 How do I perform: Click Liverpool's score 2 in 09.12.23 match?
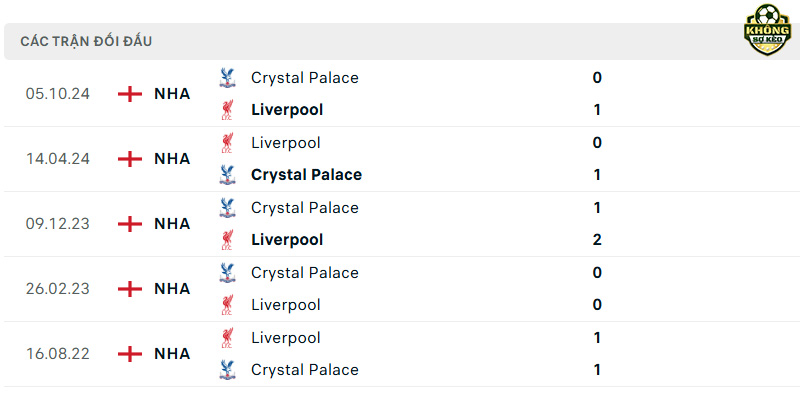pyautogui.click(x=597, y=239)
